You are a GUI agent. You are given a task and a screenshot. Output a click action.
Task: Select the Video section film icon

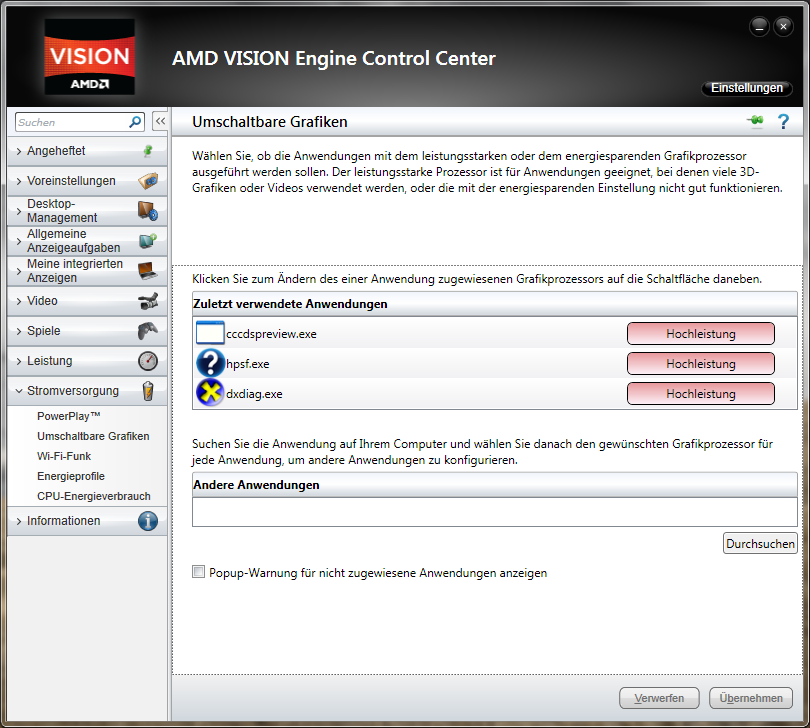pos(150,300)
